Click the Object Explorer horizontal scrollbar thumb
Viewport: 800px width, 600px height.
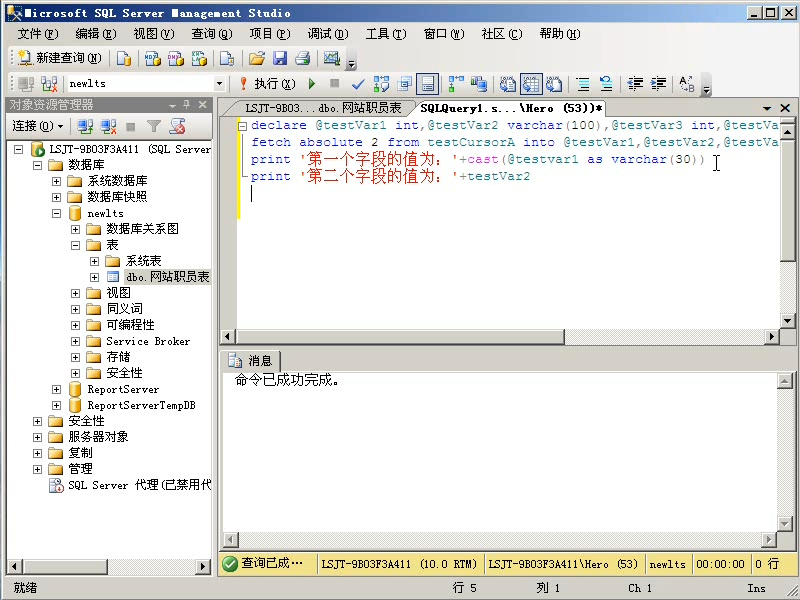65,566
